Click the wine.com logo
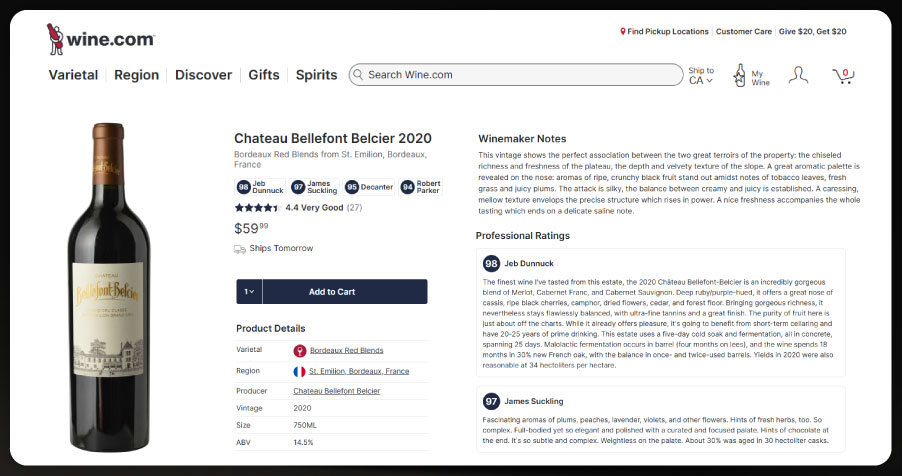902x476 pixels. click(x=100, y=39)
